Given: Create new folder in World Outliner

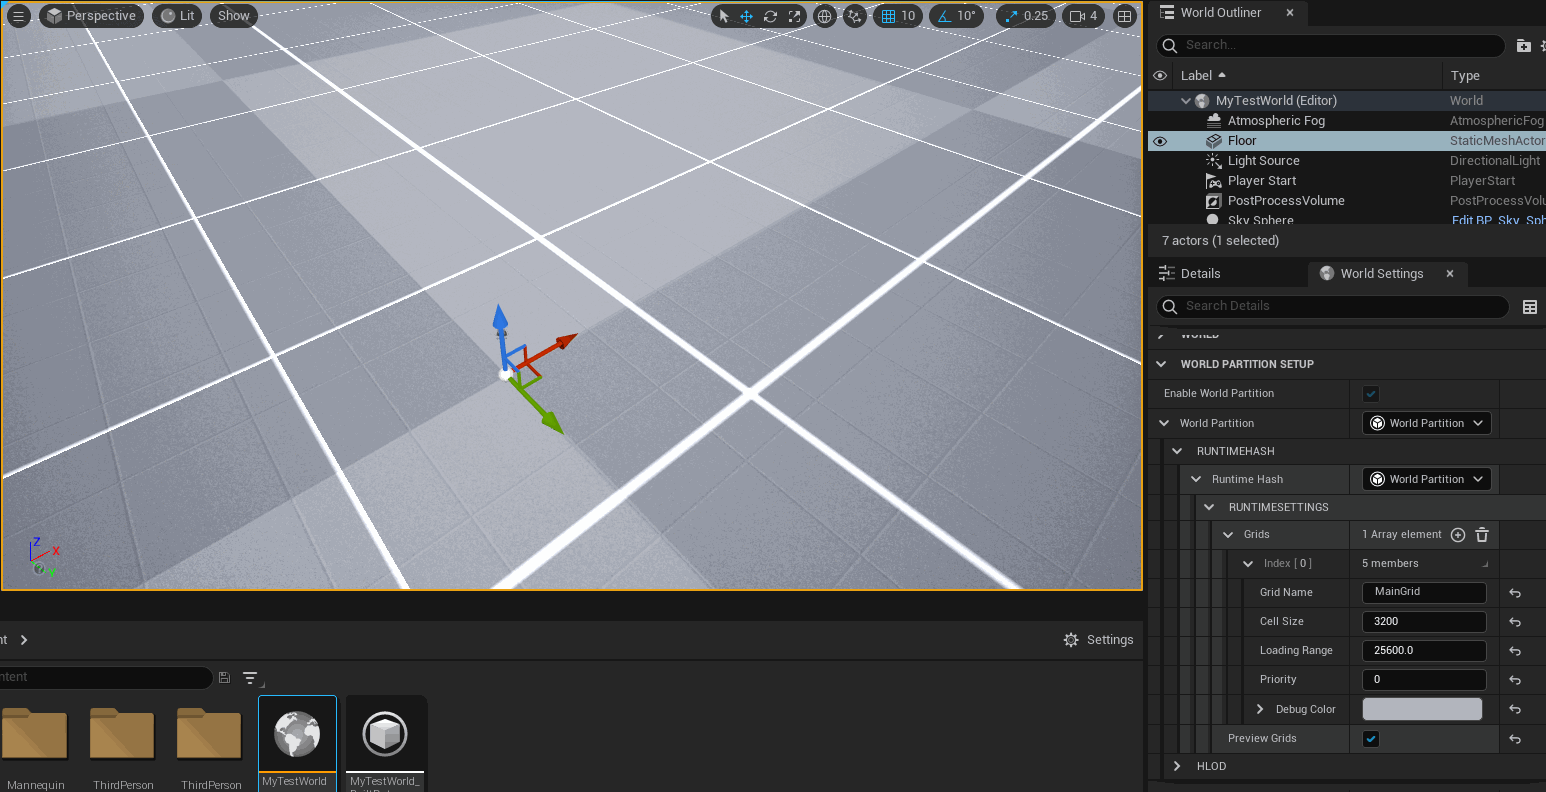Looking at the screenshot, I should click(x=1523, y=45).
